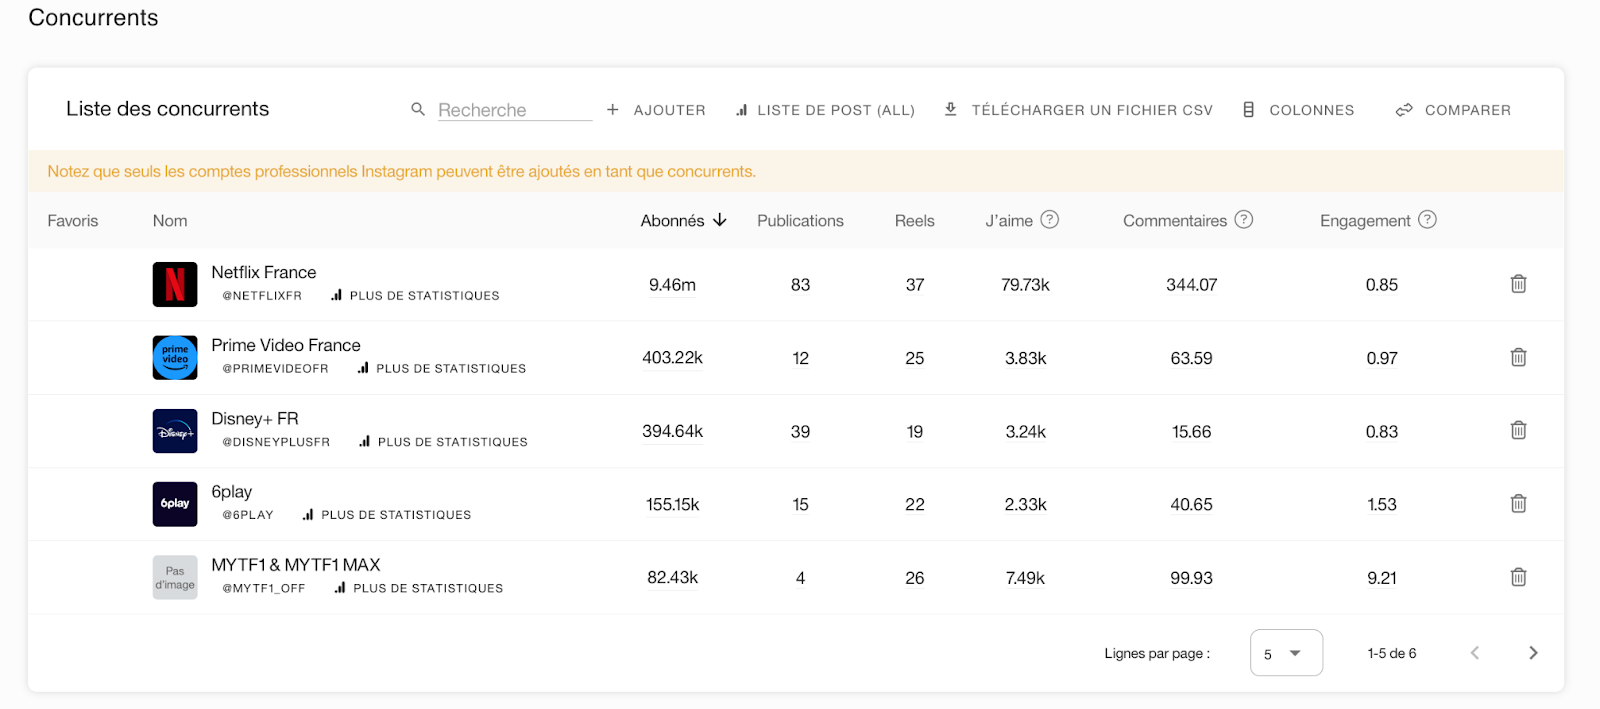Click the AJOUTER button to add competitor
This screenshot has height=709, width=1600.
pyautogui.click(x=656, y=110)
